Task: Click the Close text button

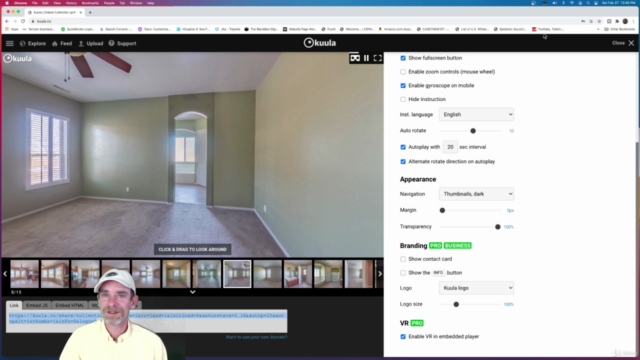Action: coord(618,43)
